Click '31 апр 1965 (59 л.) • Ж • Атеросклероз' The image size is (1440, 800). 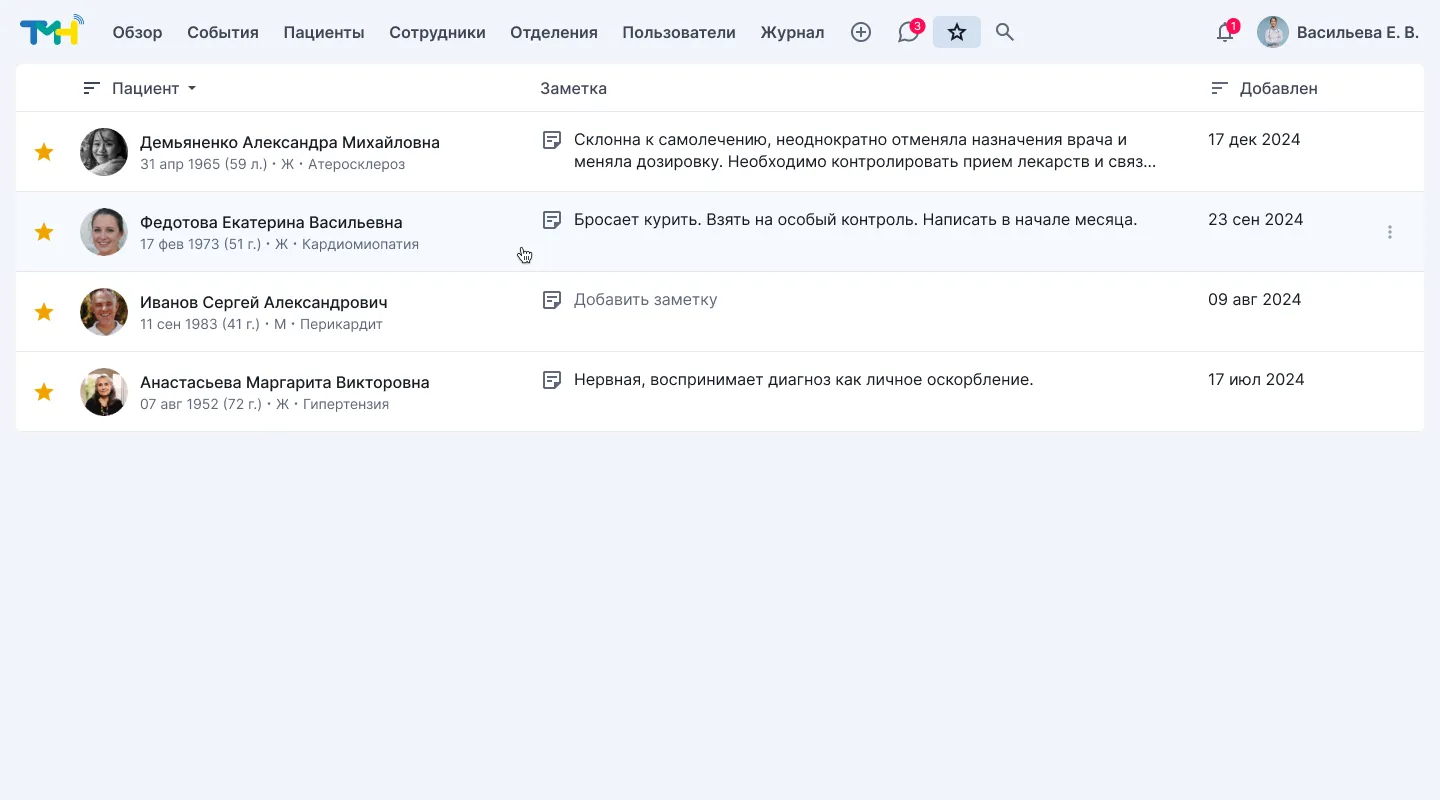click(x=273, y=164)
